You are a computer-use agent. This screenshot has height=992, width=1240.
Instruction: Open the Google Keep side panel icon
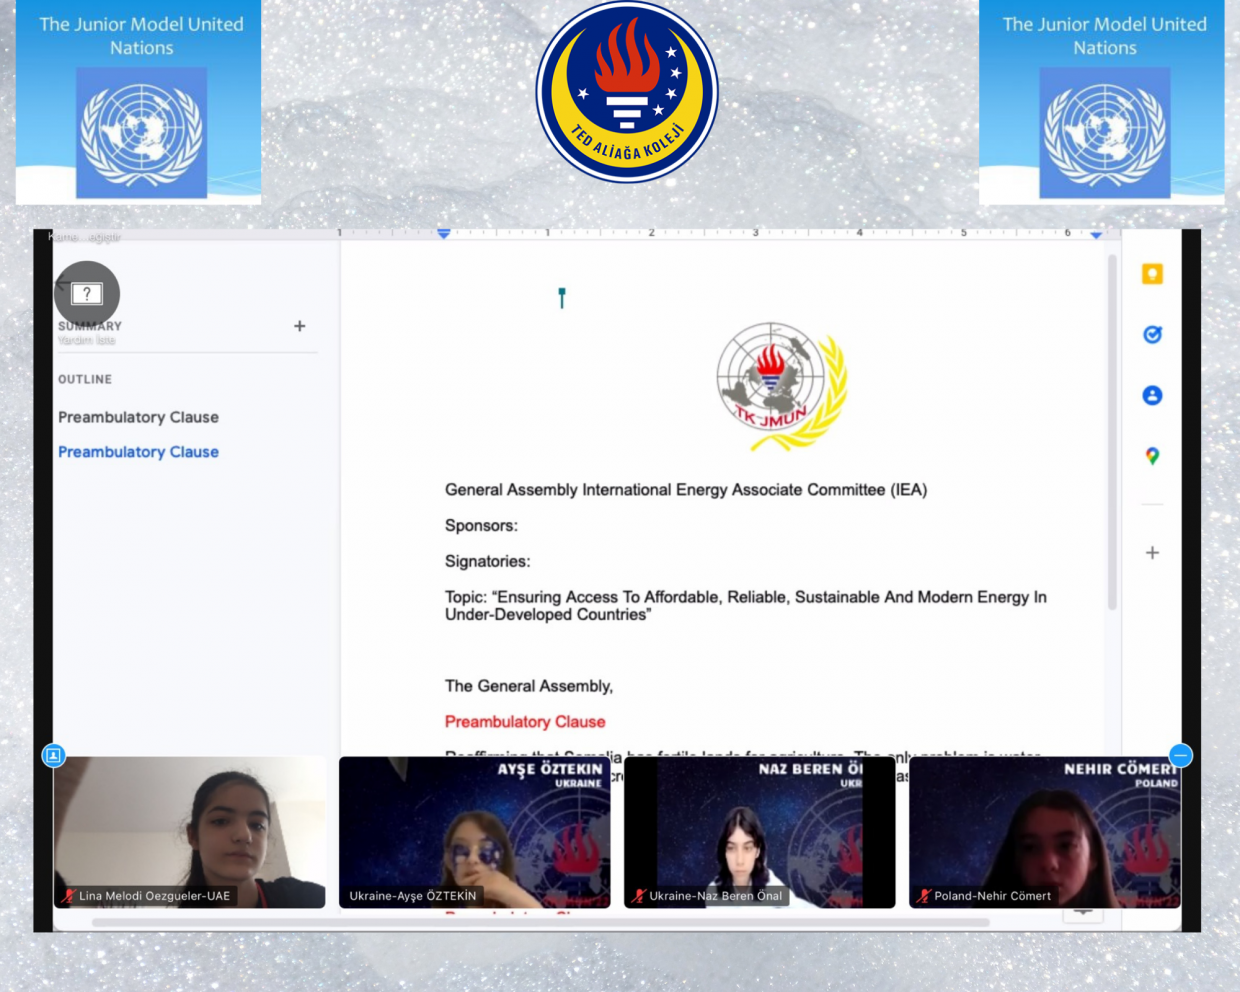point(1152,274)
